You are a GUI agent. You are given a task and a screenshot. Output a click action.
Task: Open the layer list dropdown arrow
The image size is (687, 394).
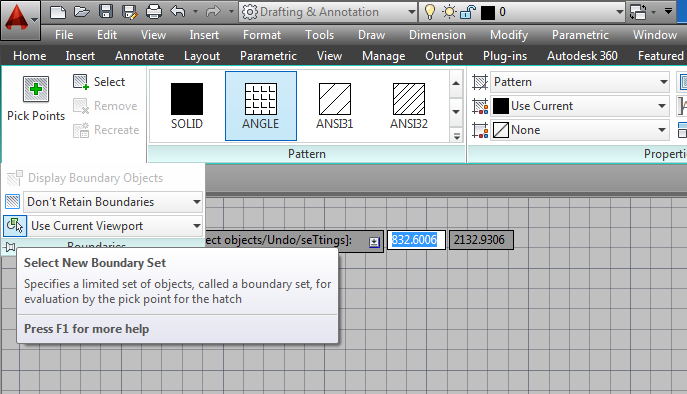[620, 12]
